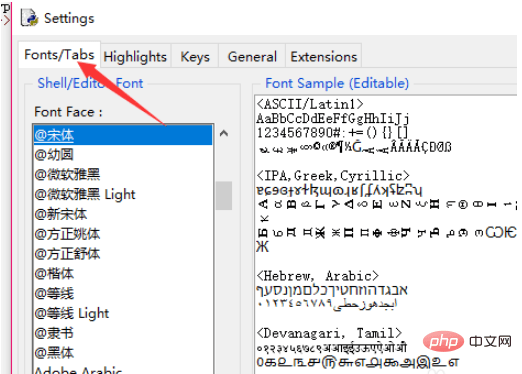
Task: Switch to the Fonts/Tabs tab
Action: pos(59,55)
